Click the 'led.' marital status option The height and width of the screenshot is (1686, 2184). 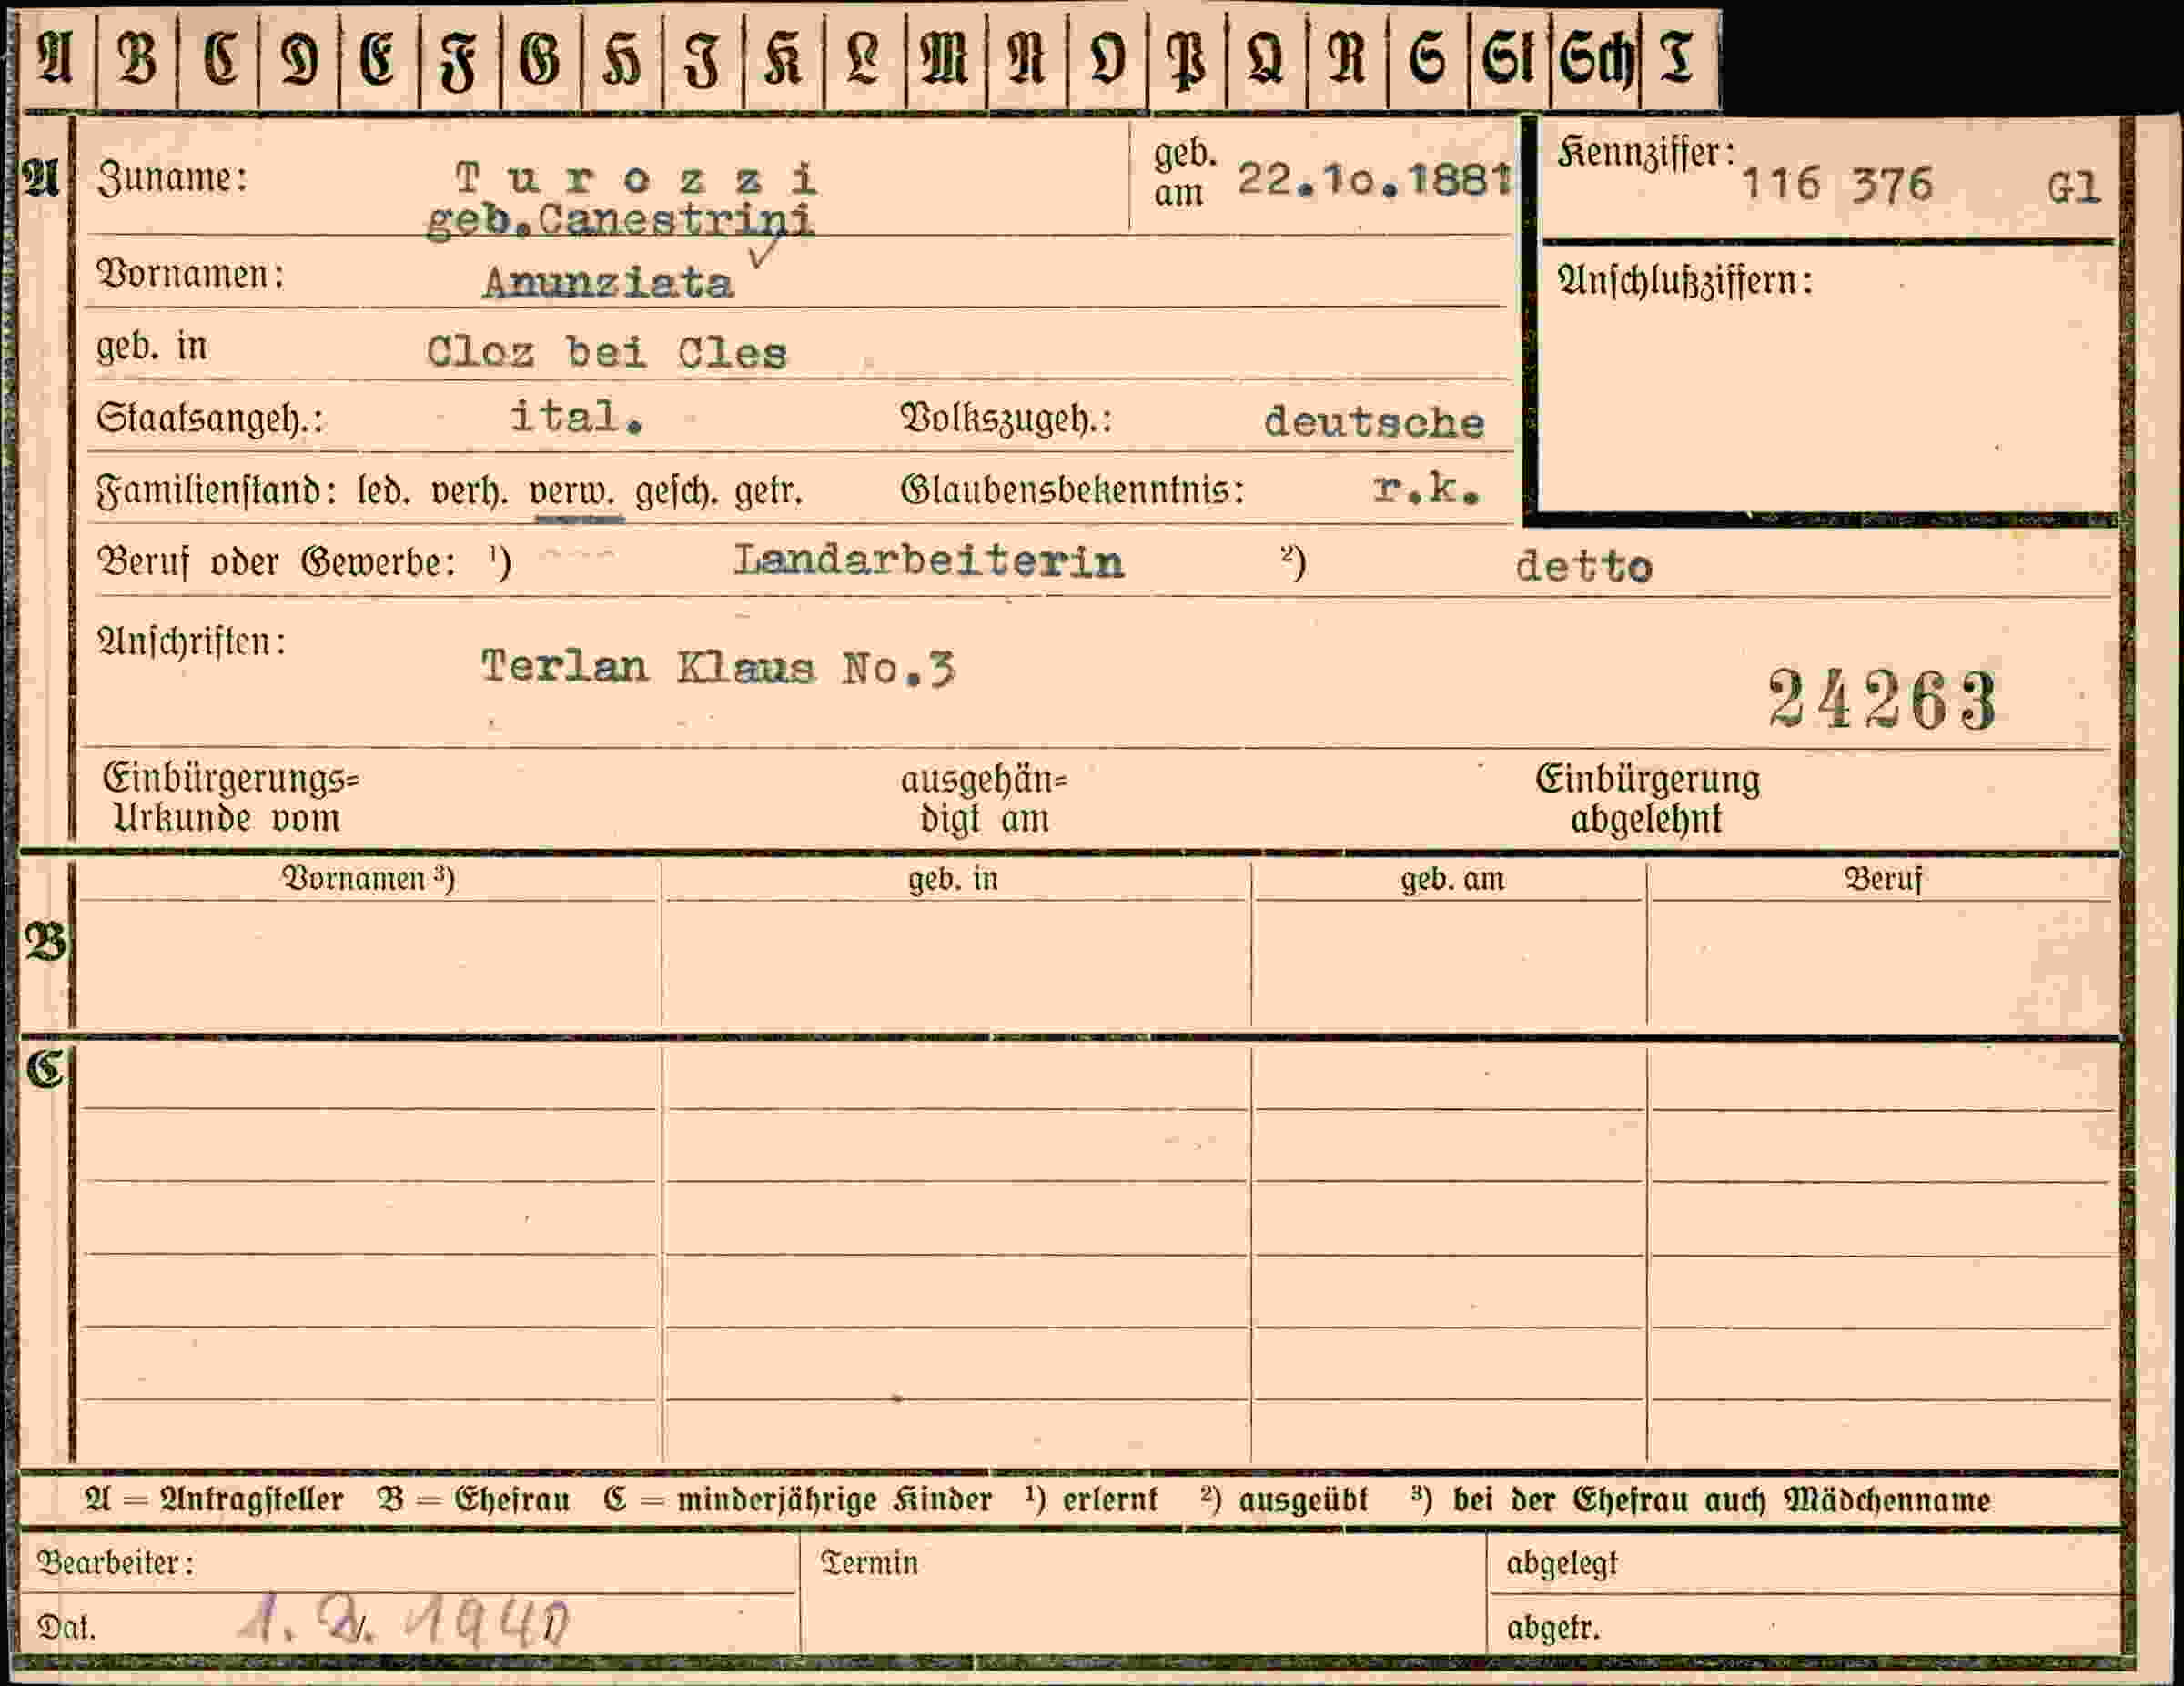(x=384, y=492)
